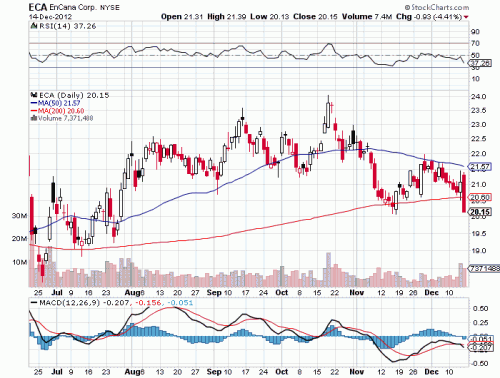Click the ECA (Daily) 20.15 legend text

(x=74, y=95)
